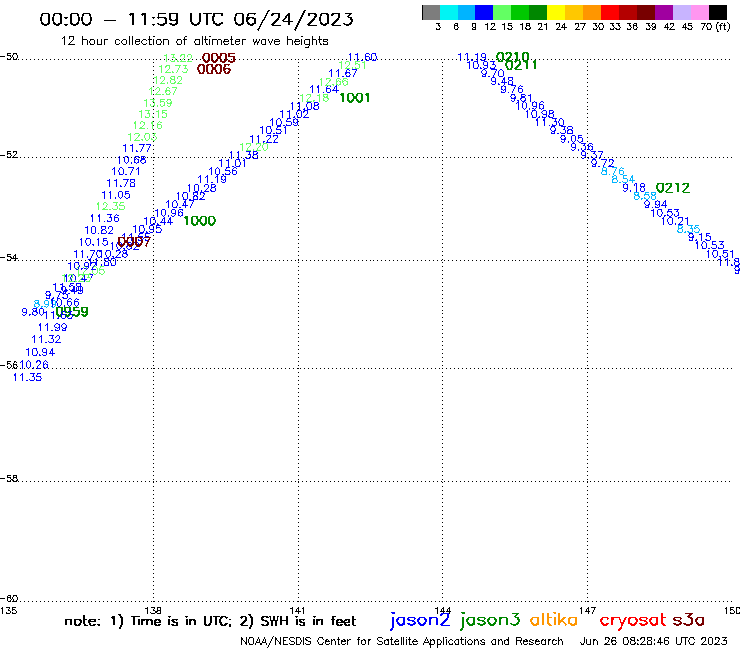Click the note 'Time is in UTC; SWH is in feet'

pos(210,621)
